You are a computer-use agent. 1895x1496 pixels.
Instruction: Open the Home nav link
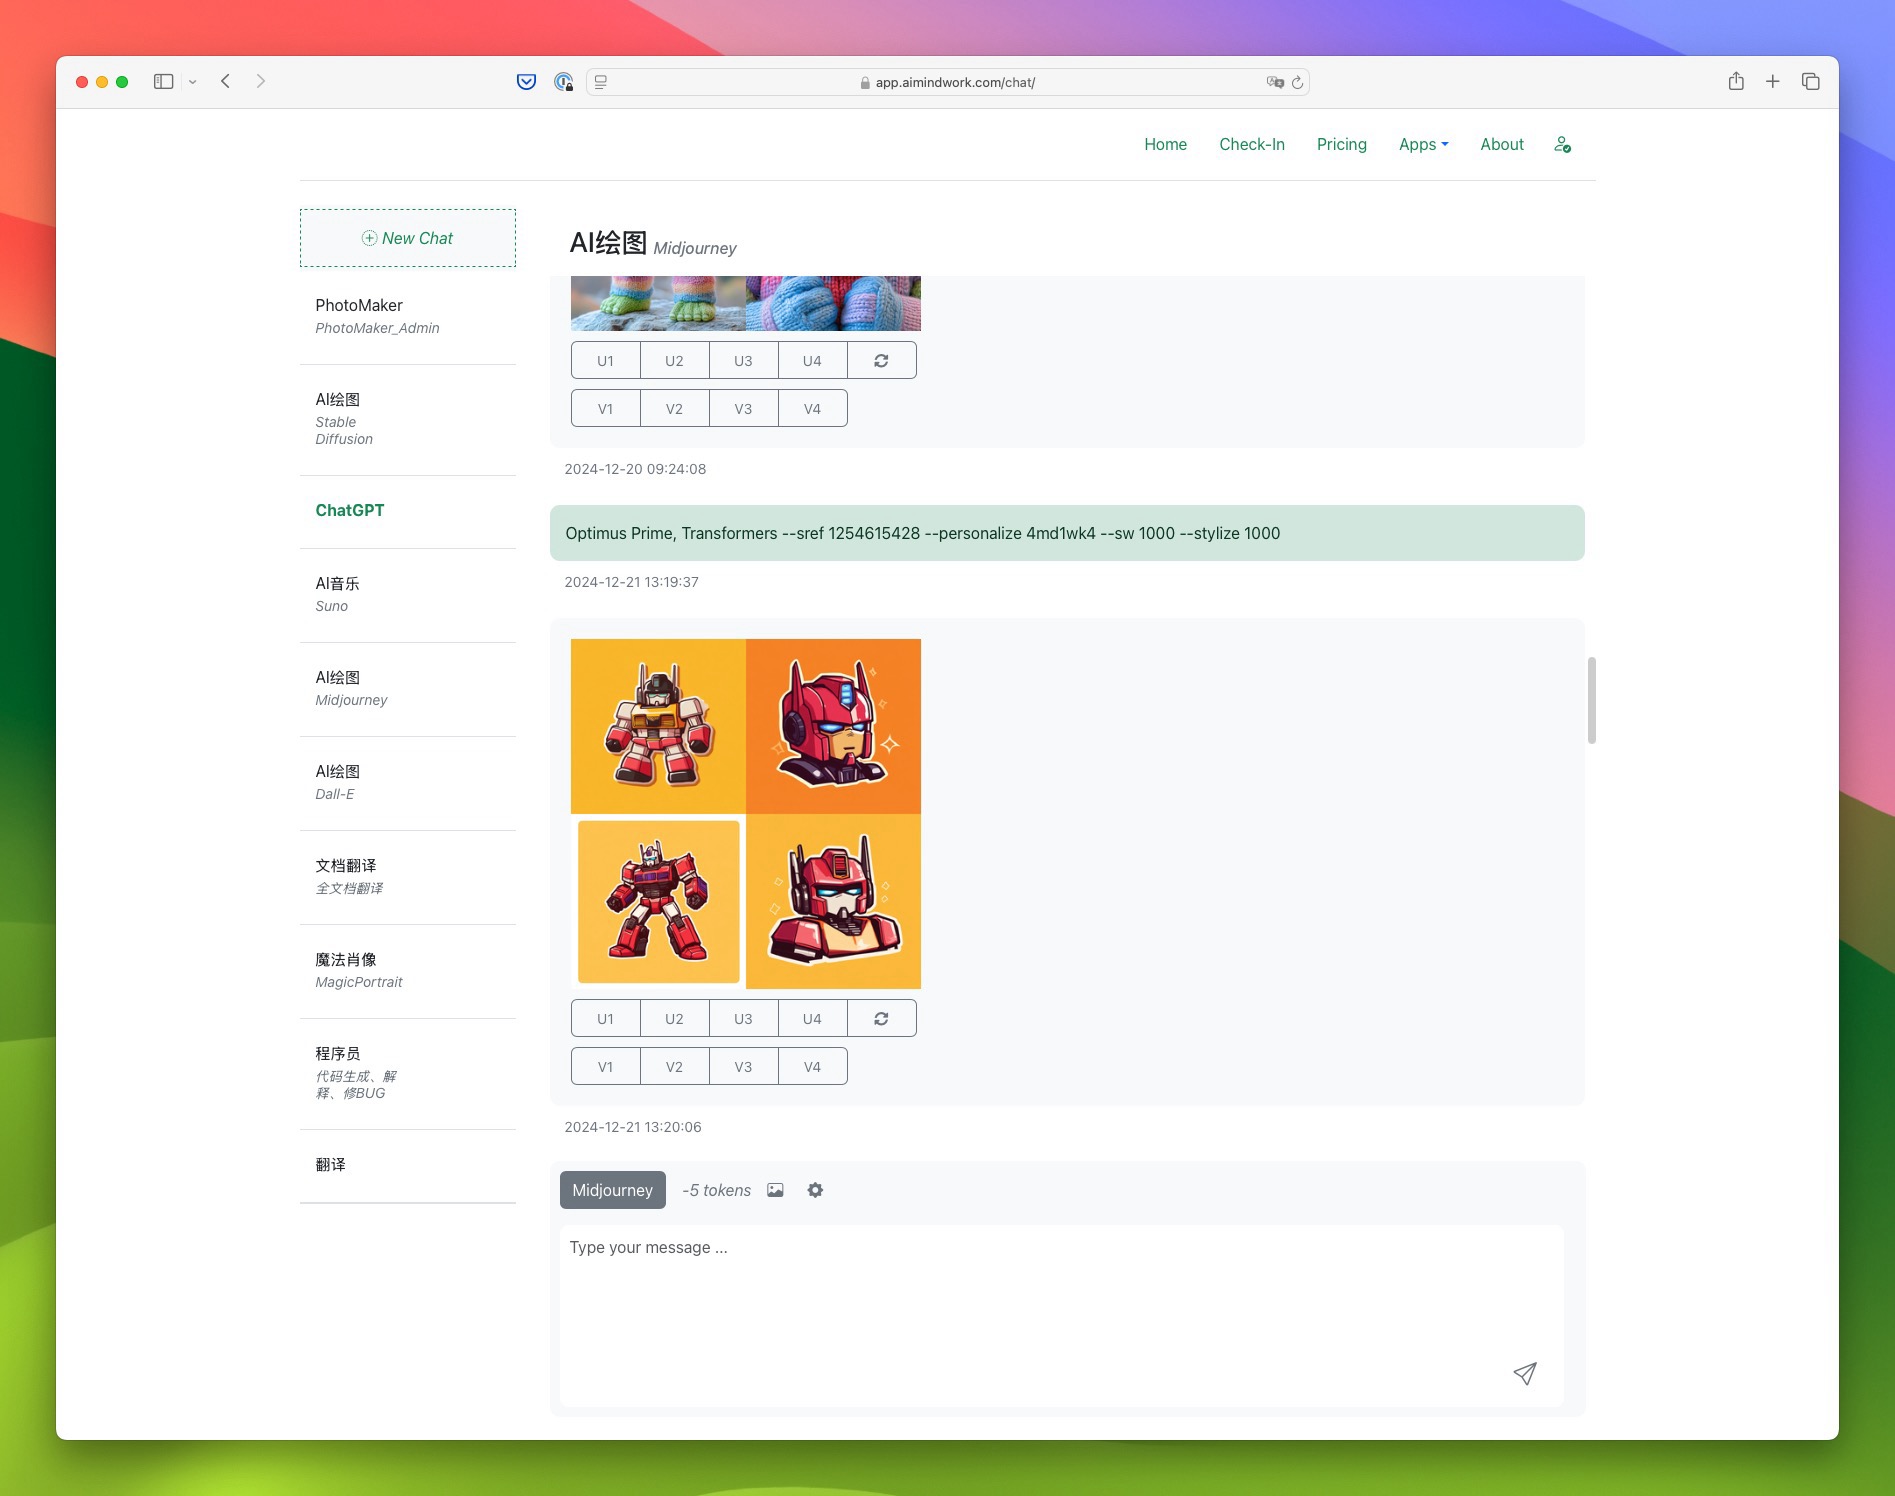[x=1165, y=144]
